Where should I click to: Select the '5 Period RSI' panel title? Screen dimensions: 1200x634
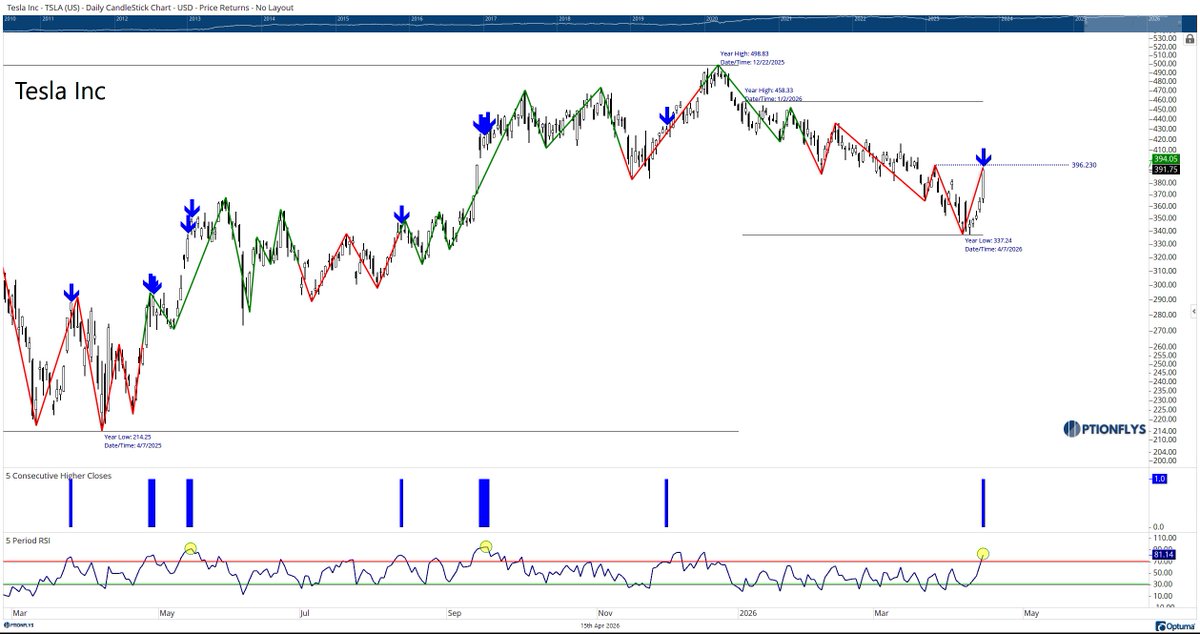tap(28, 541)
